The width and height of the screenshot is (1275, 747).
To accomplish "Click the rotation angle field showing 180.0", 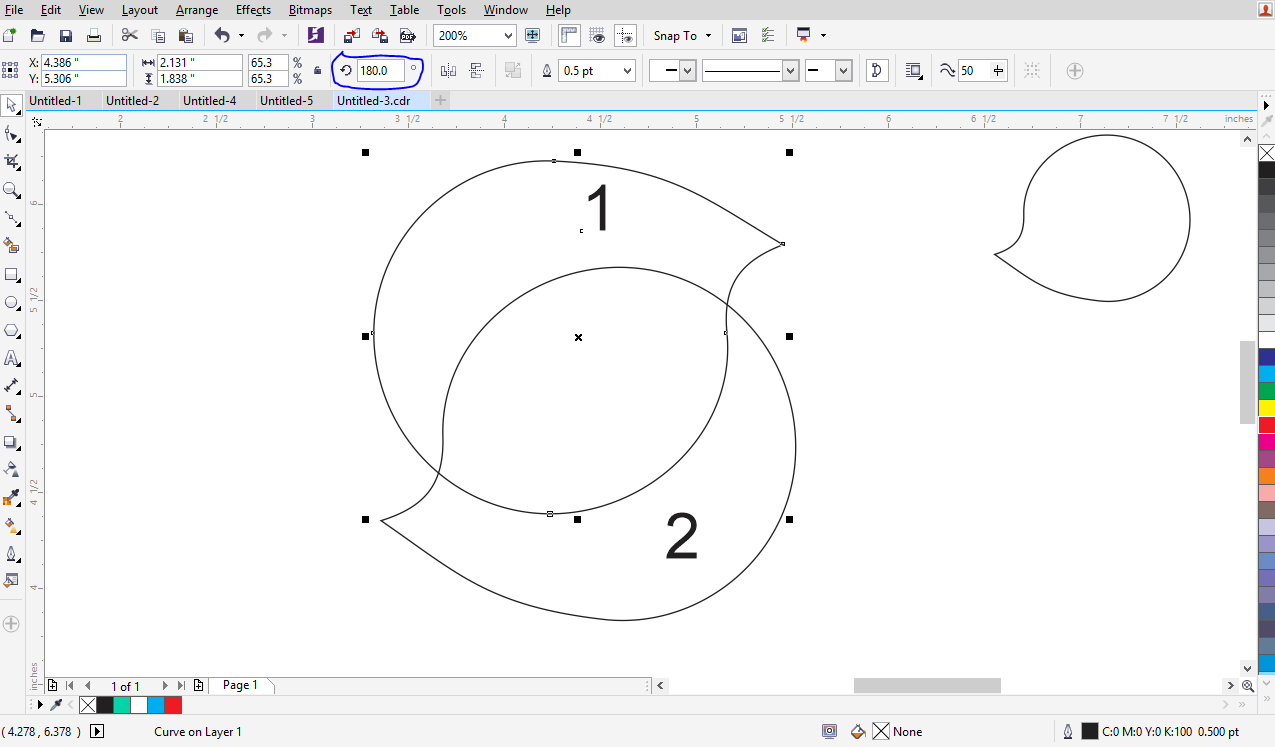I will pos(380,71).
